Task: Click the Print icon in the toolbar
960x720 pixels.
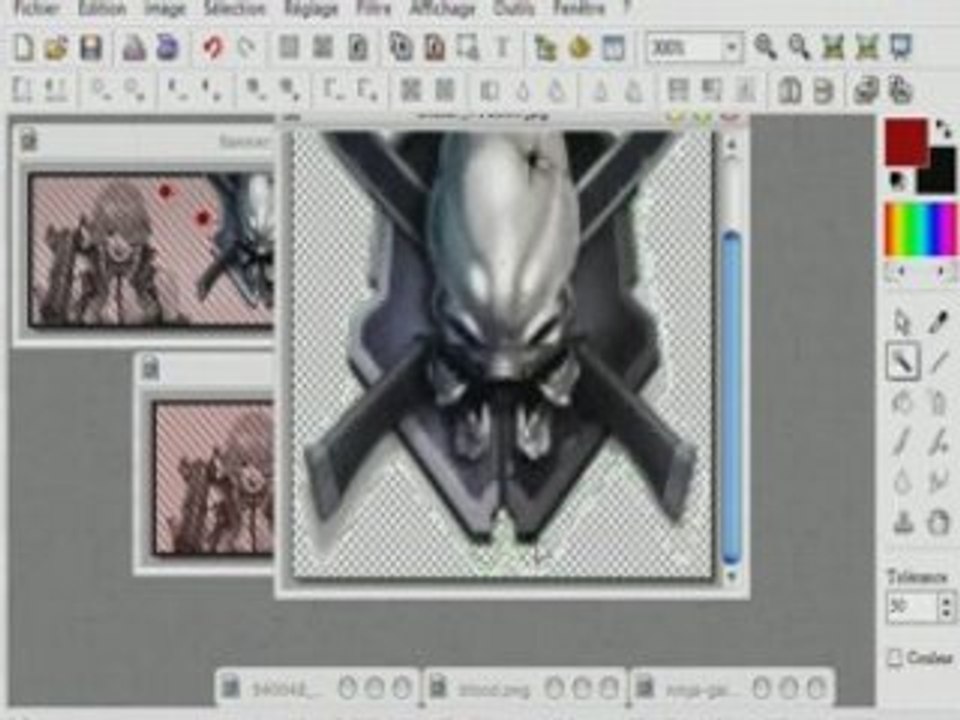Action: tap(133, 48)
